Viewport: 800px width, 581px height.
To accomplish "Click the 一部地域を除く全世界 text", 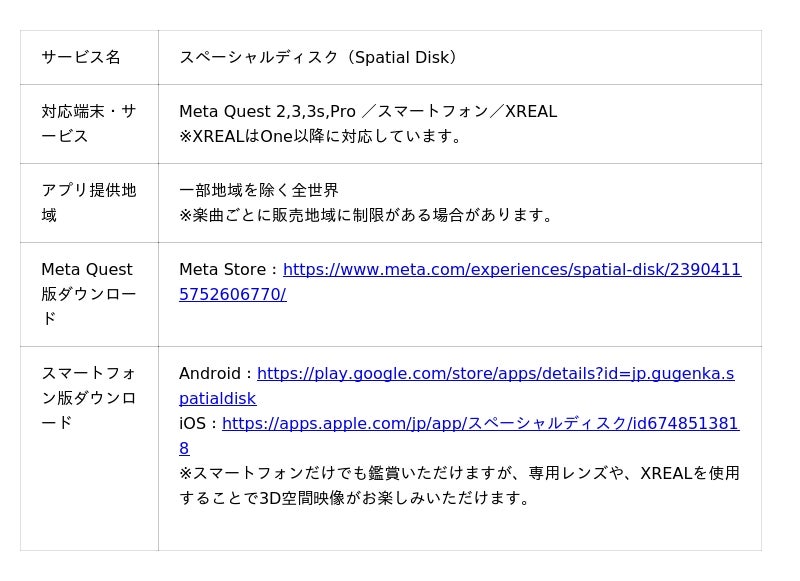I will 259,190.
